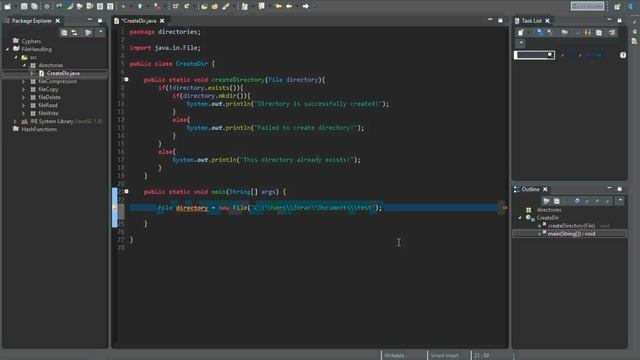Maximize the editor area

click(500, 20)
